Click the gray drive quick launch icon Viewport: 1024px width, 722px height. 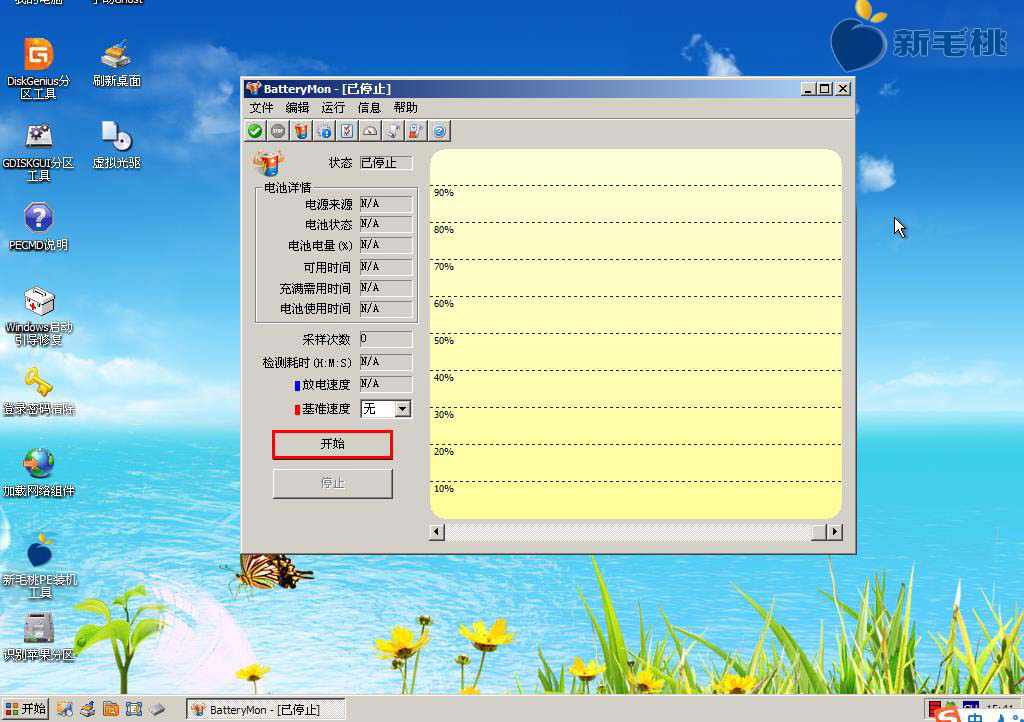[157, 709]
